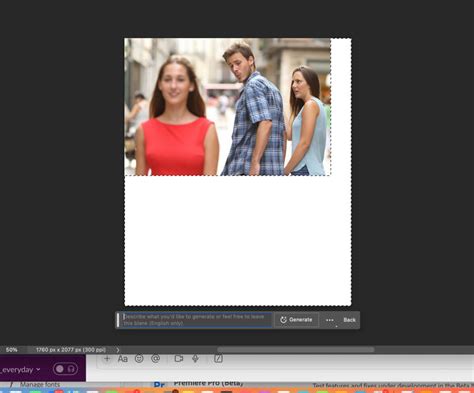Click the microphone audio clip icon in Slack
474x393 pixels.
[x=195, y=359]
